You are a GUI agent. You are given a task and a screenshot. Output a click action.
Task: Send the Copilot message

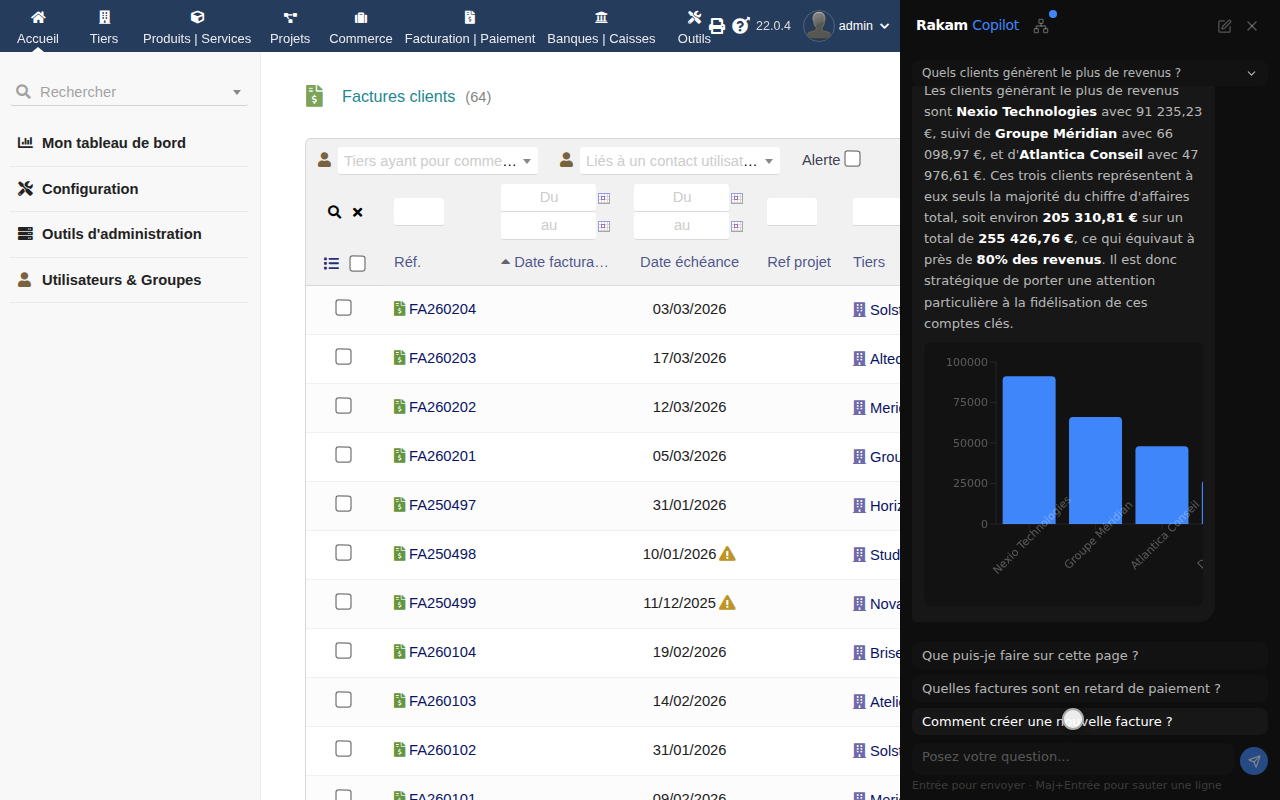click(1254, 761)
